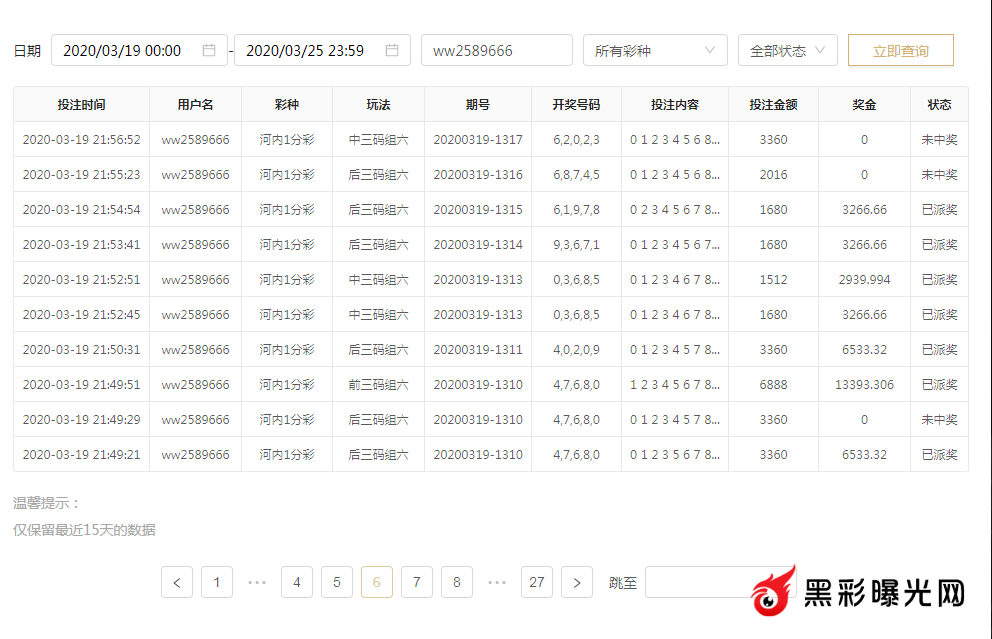Screen dimensions: 992x639
Task: Click the username field ww2589666
Action: point(496,50)
